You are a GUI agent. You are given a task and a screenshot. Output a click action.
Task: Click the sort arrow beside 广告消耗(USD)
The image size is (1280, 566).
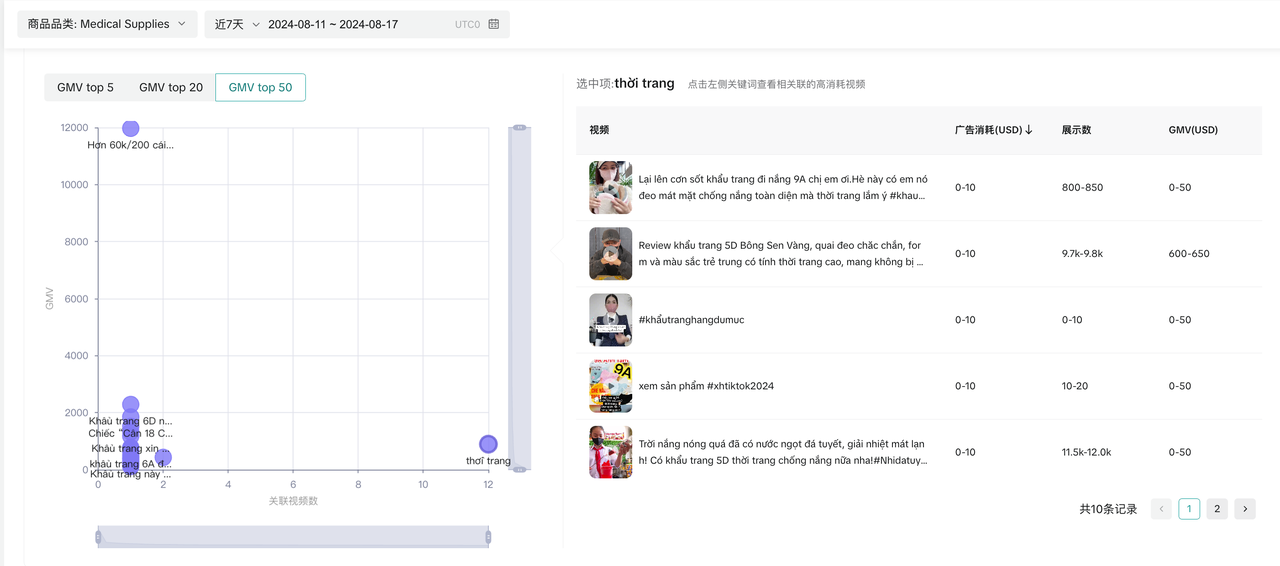coord(1029,130)
